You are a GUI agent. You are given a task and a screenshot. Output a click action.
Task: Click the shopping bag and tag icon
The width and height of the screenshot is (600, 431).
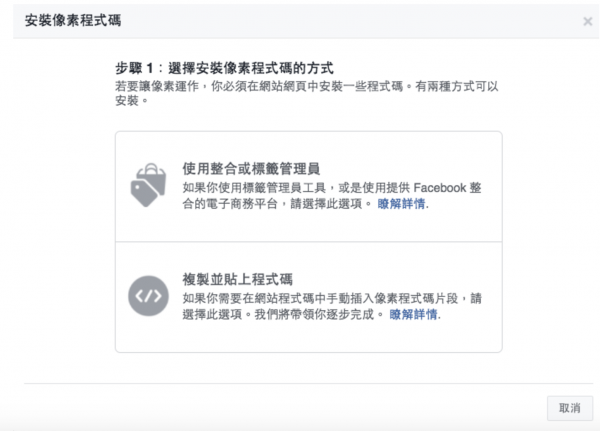coord(148,185)
